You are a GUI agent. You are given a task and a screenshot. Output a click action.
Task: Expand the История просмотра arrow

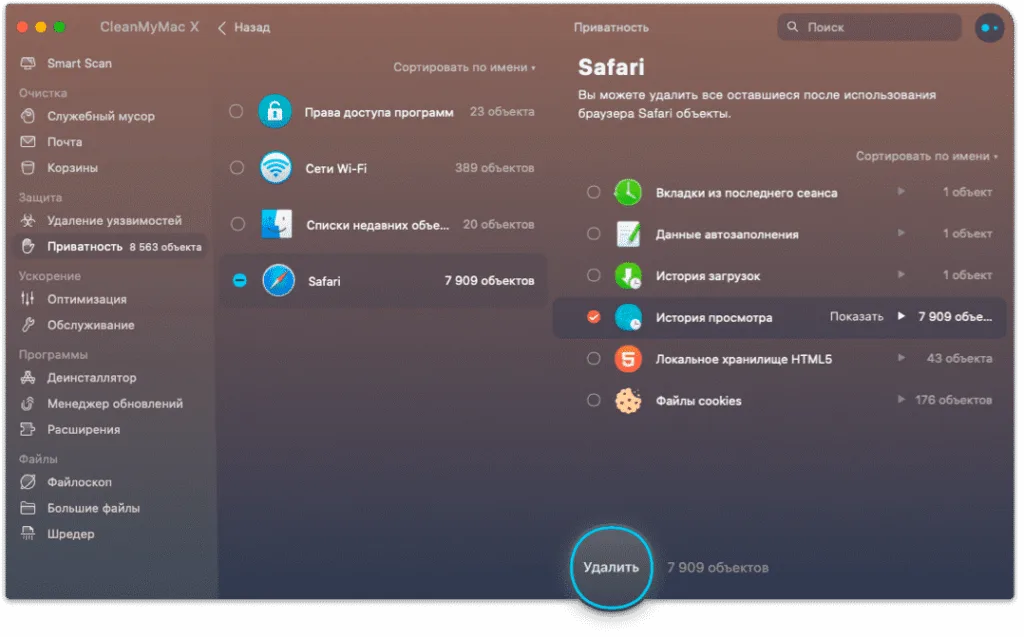click(901, 316)
